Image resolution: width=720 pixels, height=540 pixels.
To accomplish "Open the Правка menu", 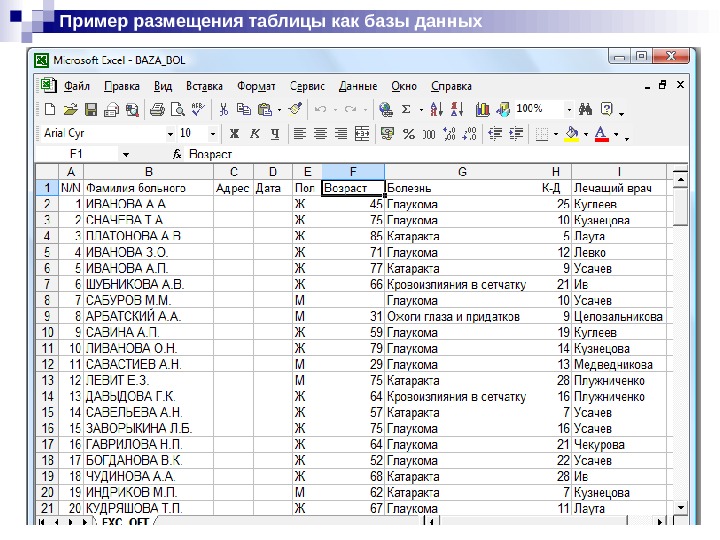I will click(122, 86).
